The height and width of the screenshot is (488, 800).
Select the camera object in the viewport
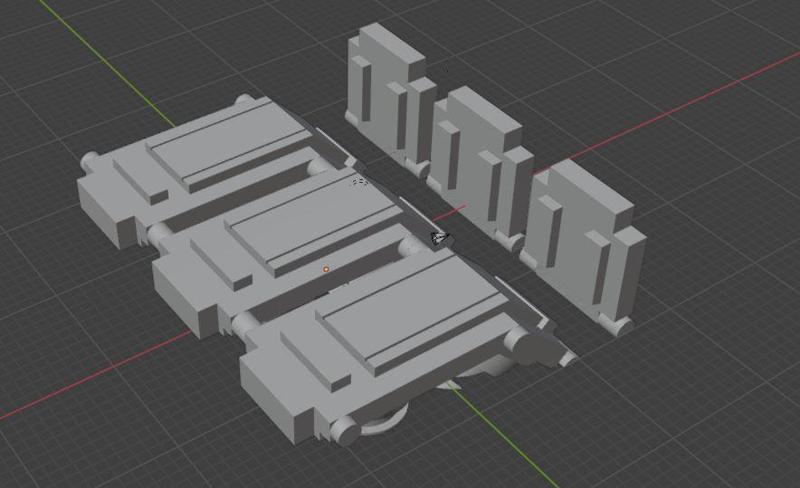pyautogui.click(x=440, y=238)
